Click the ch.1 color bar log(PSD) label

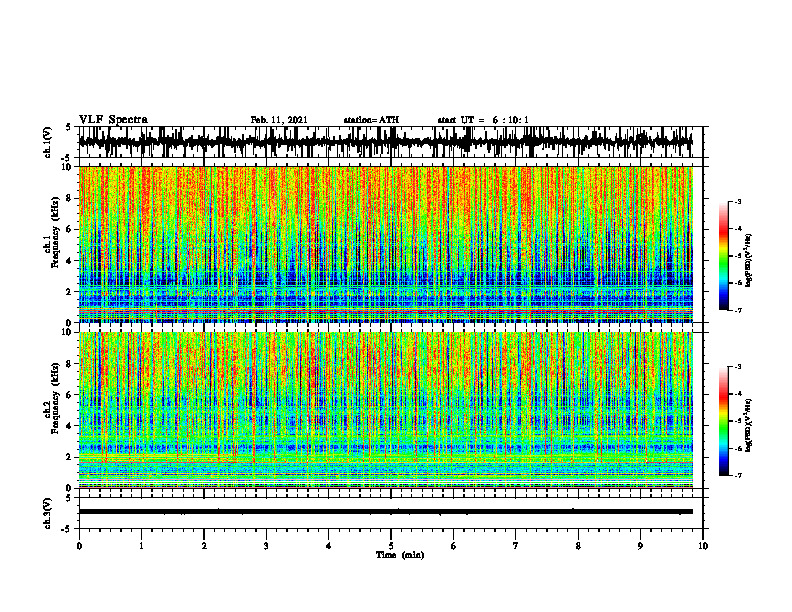[x=749, y=261]
